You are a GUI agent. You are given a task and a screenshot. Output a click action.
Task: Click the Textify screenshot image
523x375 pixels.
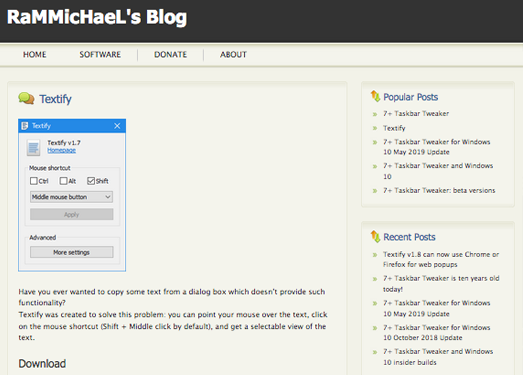tap(72, 195)
